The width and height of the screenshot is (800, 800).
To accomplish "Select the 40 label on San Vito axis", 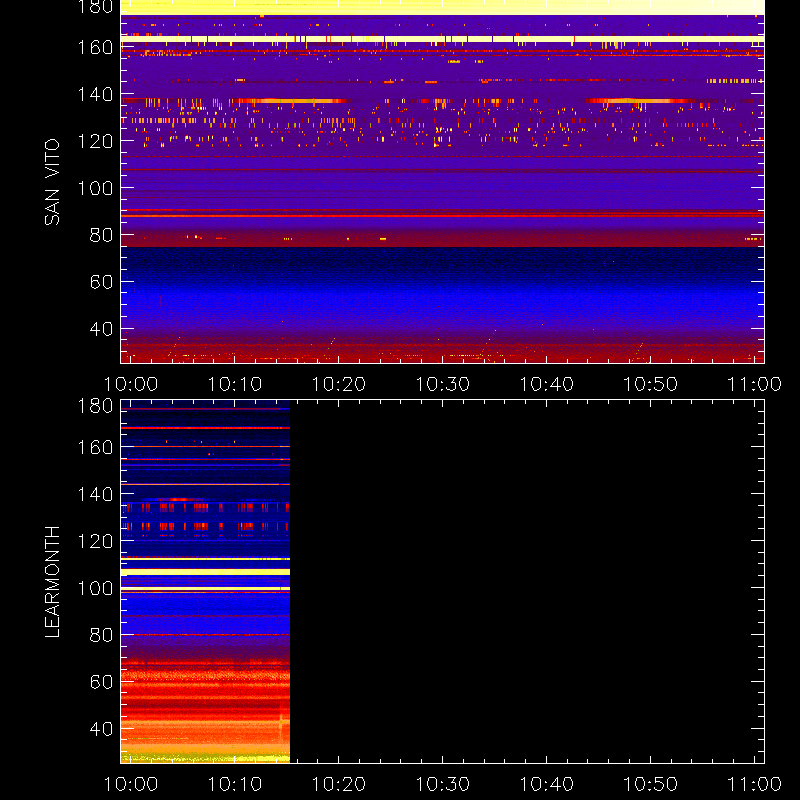I will pyautogui.click(x=101, y=329).
